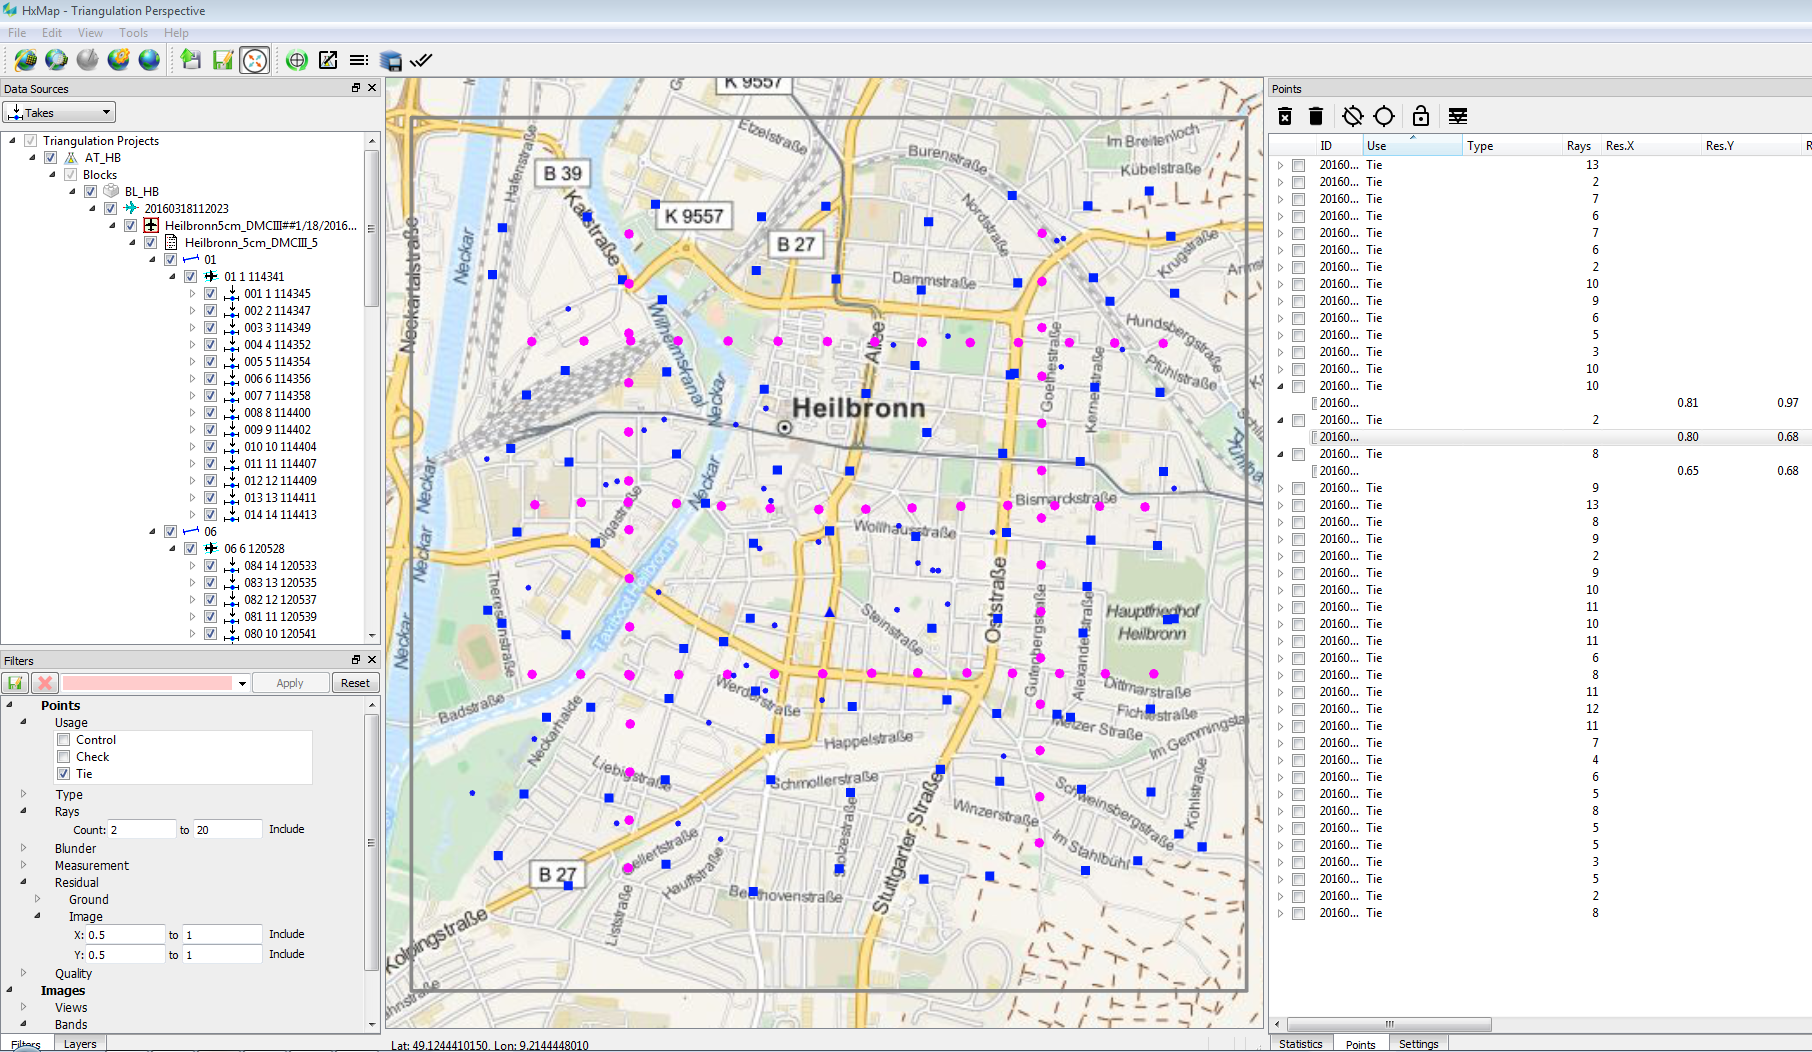Click the lock icon in Points toolbar
The image size is (1812, 1052).
[x=1420, y=116]
